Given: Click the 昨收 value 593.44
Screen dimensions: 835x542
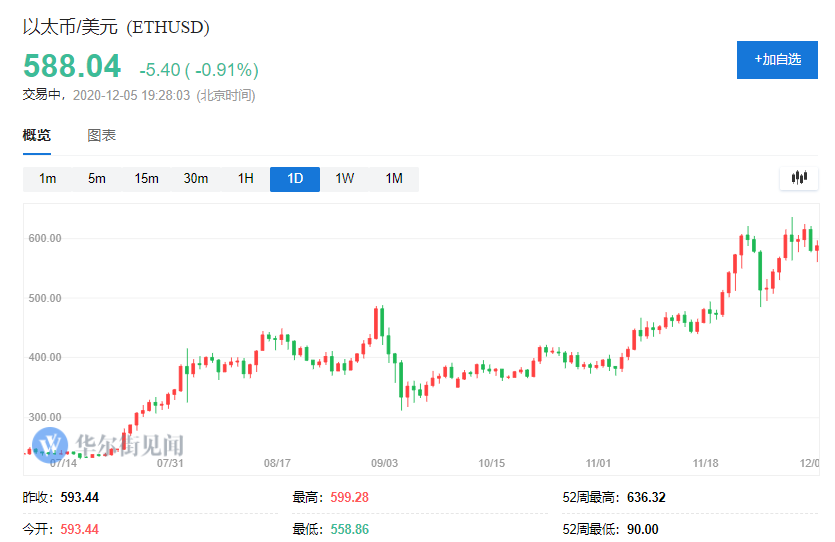Looking at the screenshot, I should pos(79,497).
